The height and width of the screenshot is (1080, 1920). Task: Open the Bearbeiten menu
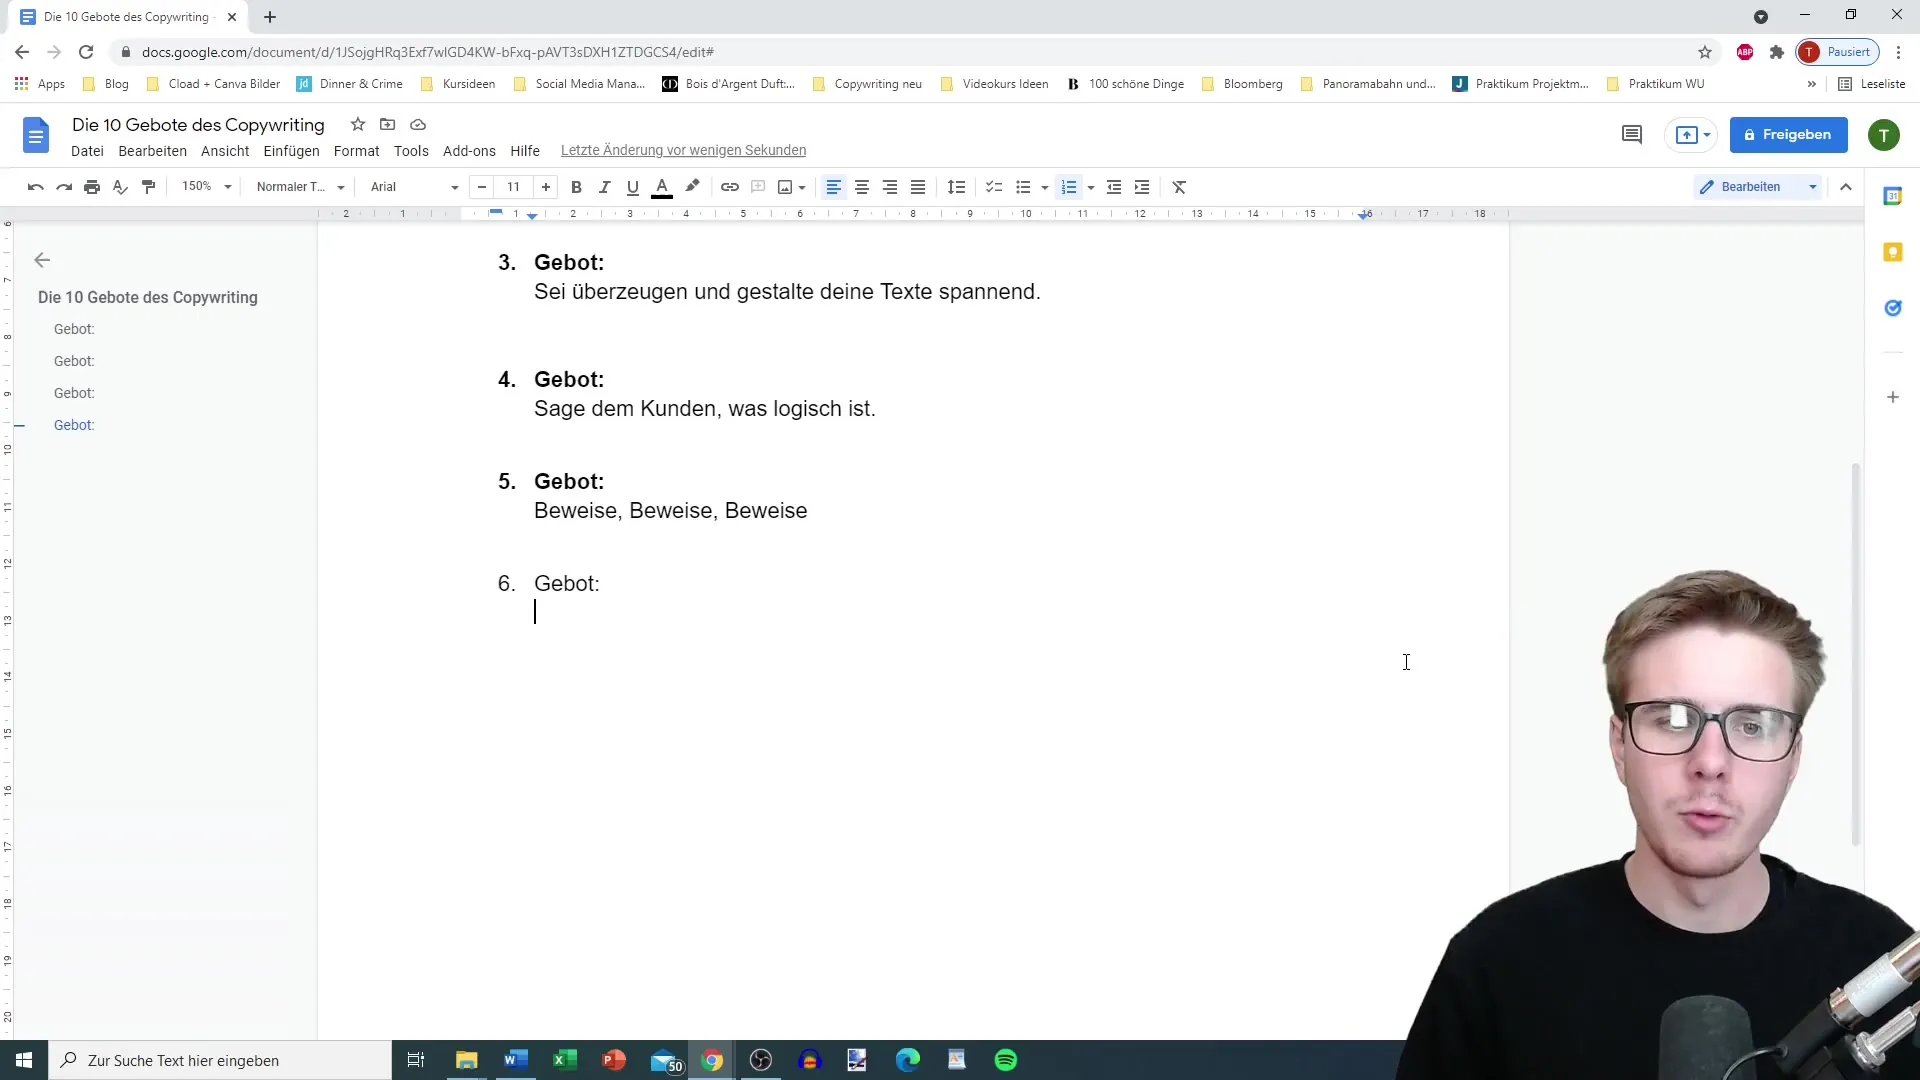pyautogui.click(x=152, y=151)
